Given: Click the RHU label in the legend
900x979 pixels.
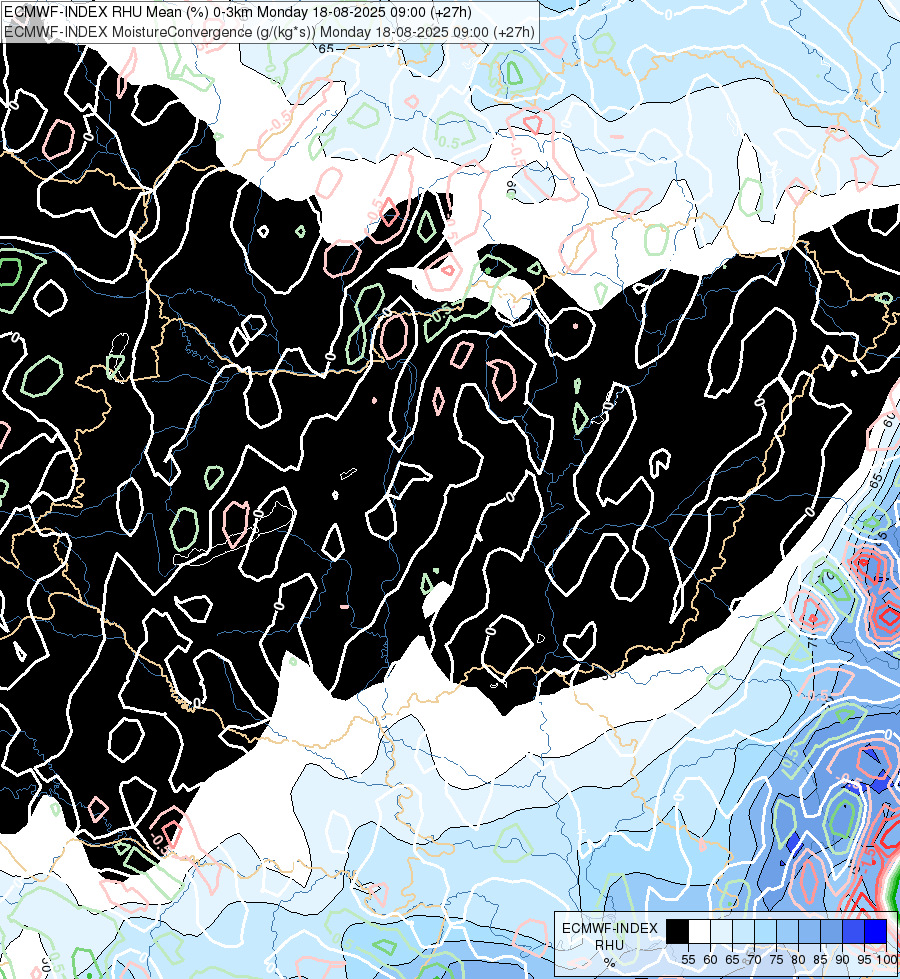Looking at the screenshot, I should (610, 945).
